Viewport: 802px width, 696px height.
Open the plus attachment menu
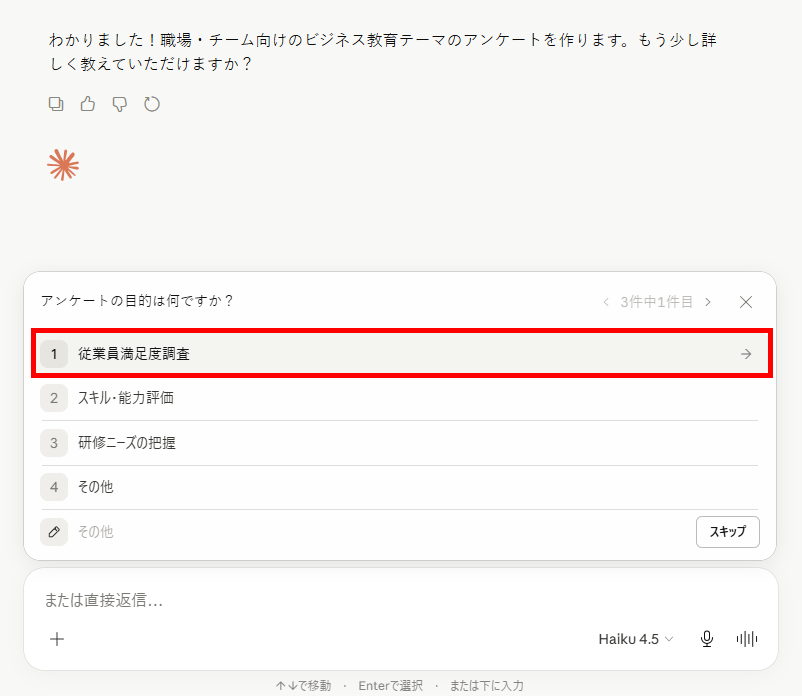(57, 639)
